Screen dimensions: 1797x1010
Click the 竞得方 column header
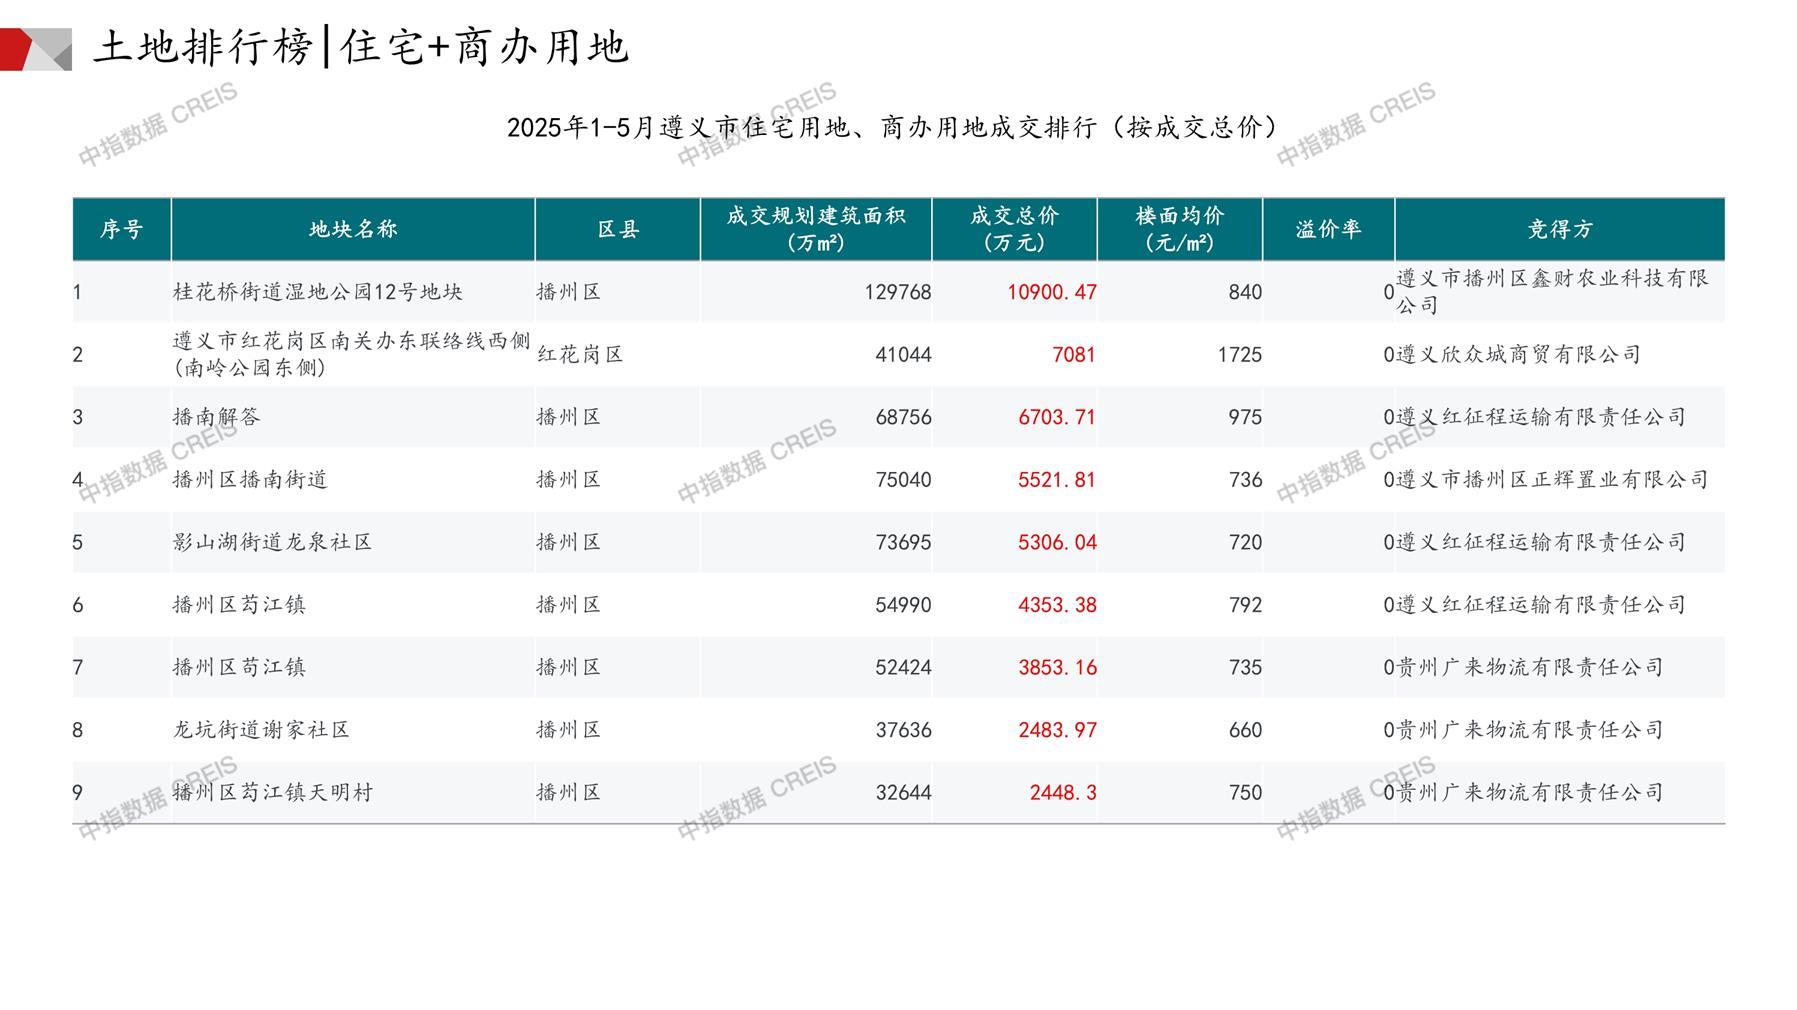click(1559, 229)
